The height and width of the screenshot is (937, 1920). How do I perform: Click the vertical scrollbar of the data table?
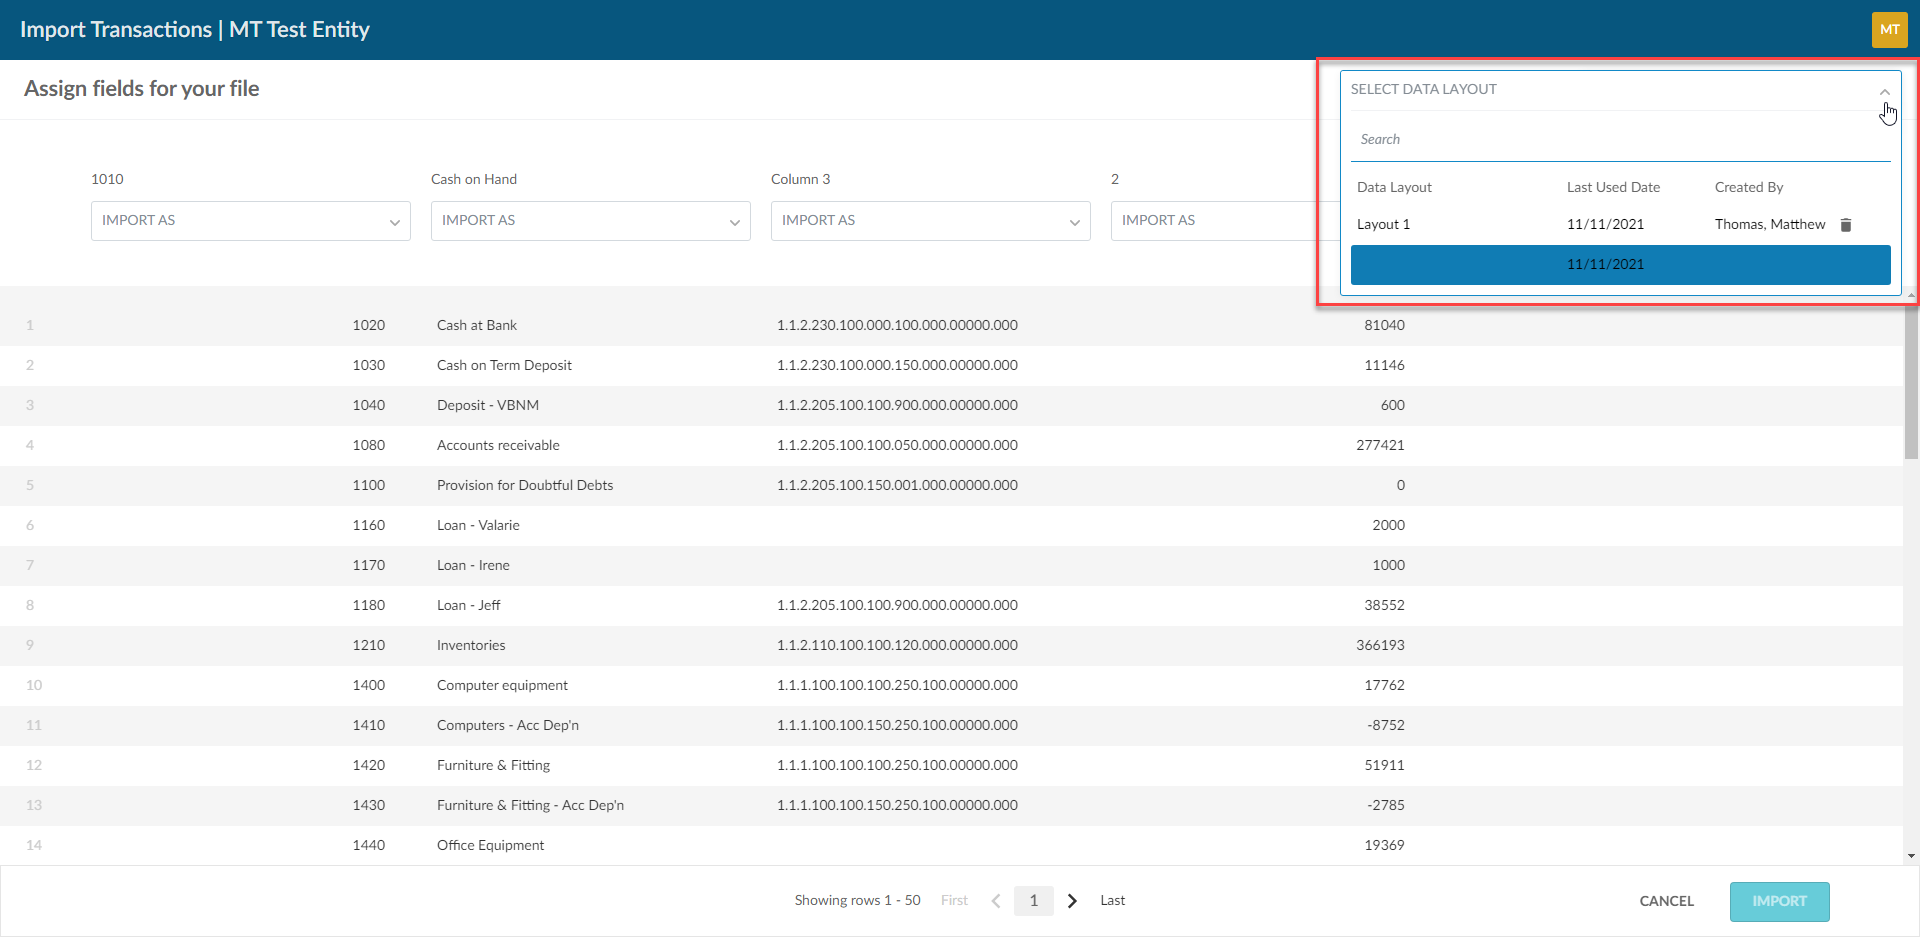pyautogui.click(x=1911, y=380)
